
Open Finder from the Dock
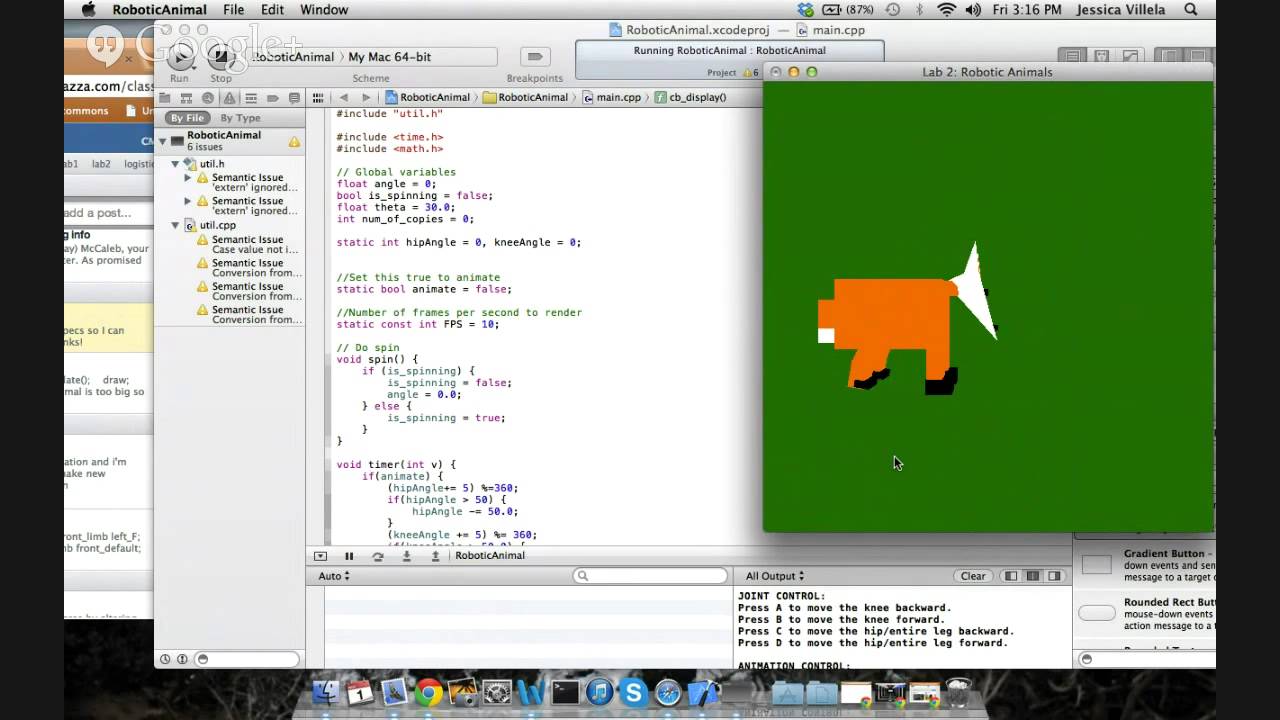click(x=326, y=692)
